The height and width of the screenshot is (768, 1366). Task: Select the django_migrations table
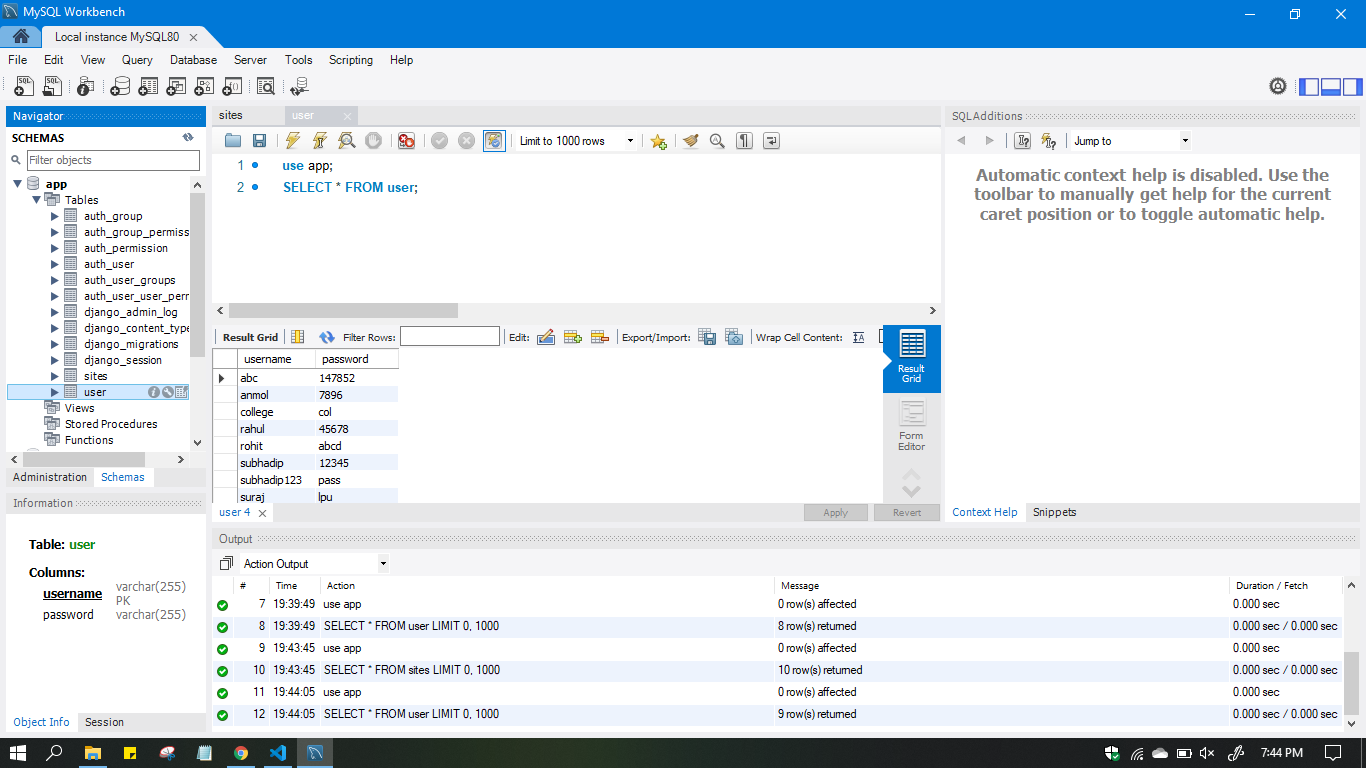pos(131,344)
